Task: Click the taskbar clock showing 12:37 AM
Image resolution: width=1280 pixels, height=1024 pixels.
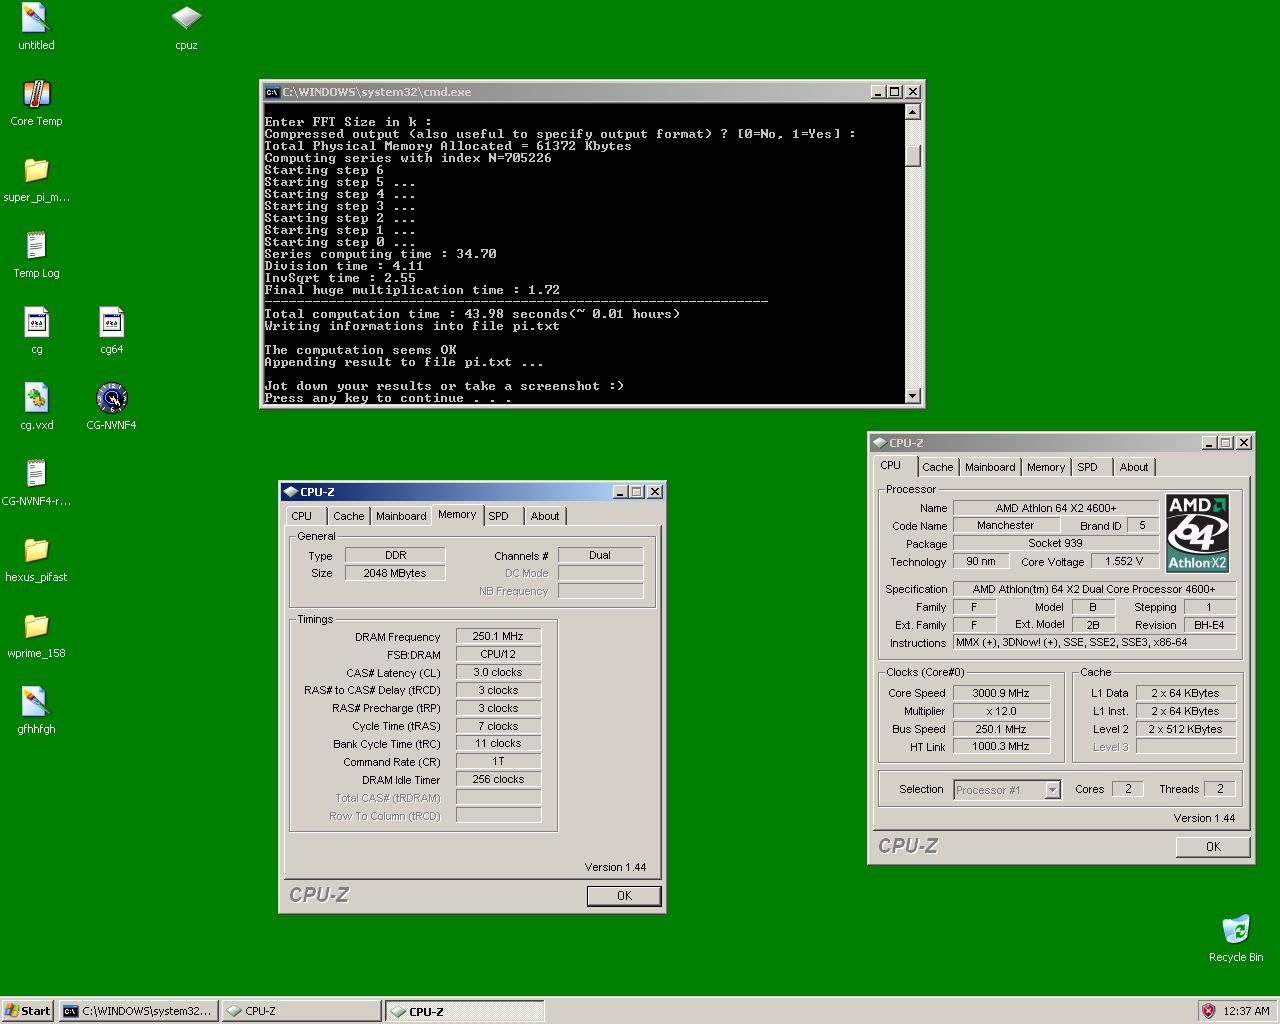Action: (x=1246, y=1011)
